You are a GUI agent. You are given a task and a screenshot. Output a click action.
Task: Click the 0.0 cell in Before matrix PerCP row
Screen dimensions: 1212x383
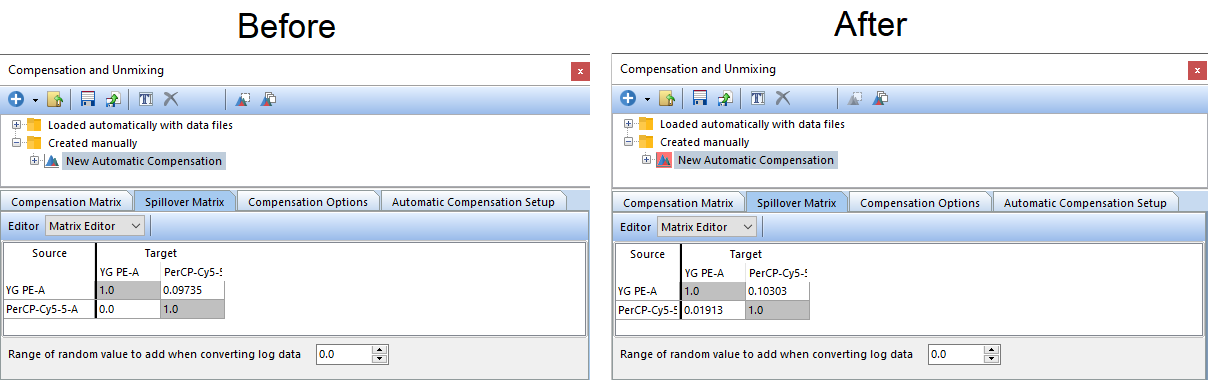(x=128, y=309)
